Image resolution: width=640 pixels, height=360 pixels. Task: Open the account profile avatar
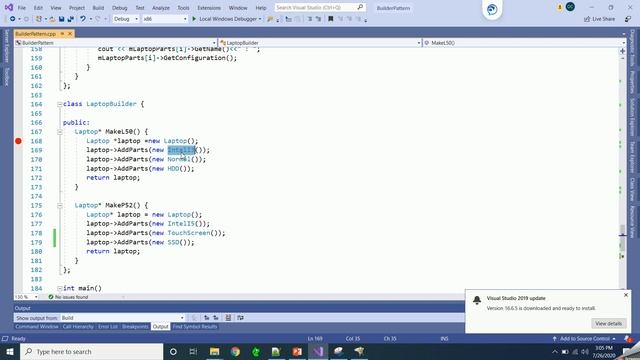click(x=570, y=7)
